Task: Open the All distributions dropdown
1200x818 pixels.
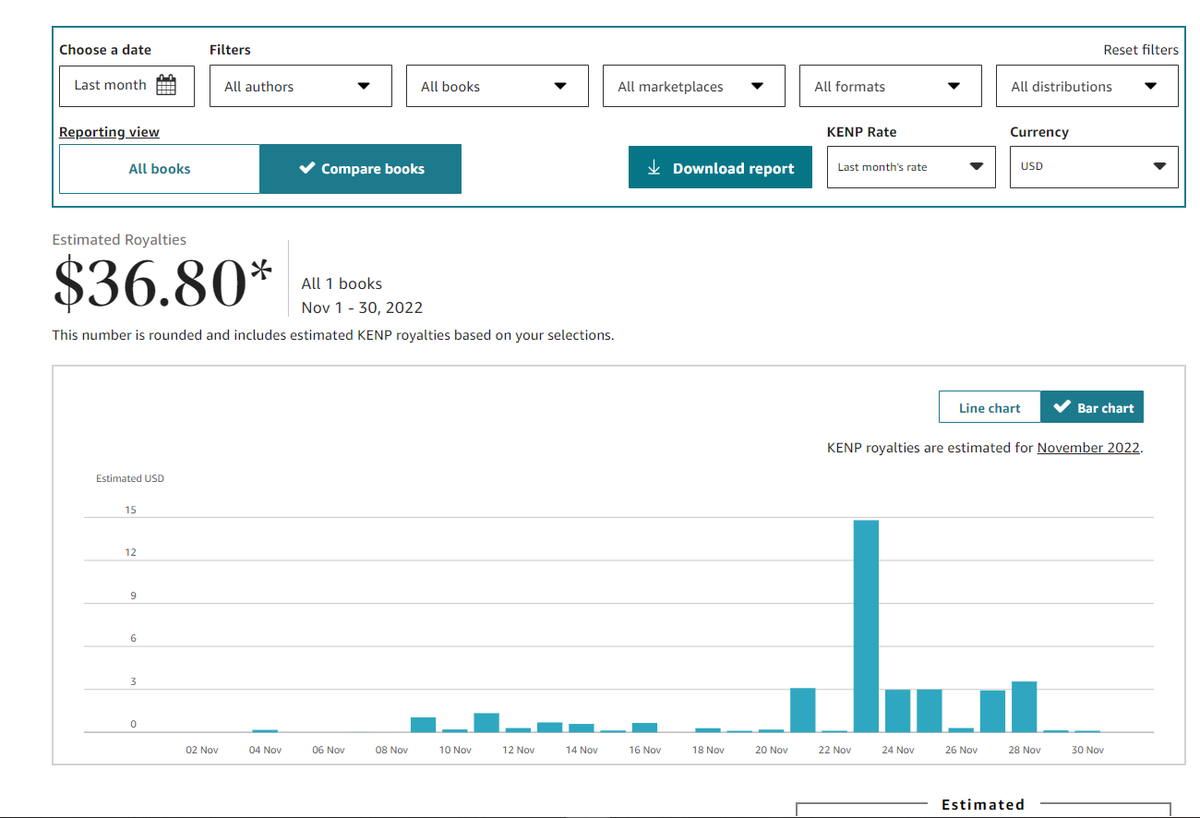Action: click(x=1088, y=86)
